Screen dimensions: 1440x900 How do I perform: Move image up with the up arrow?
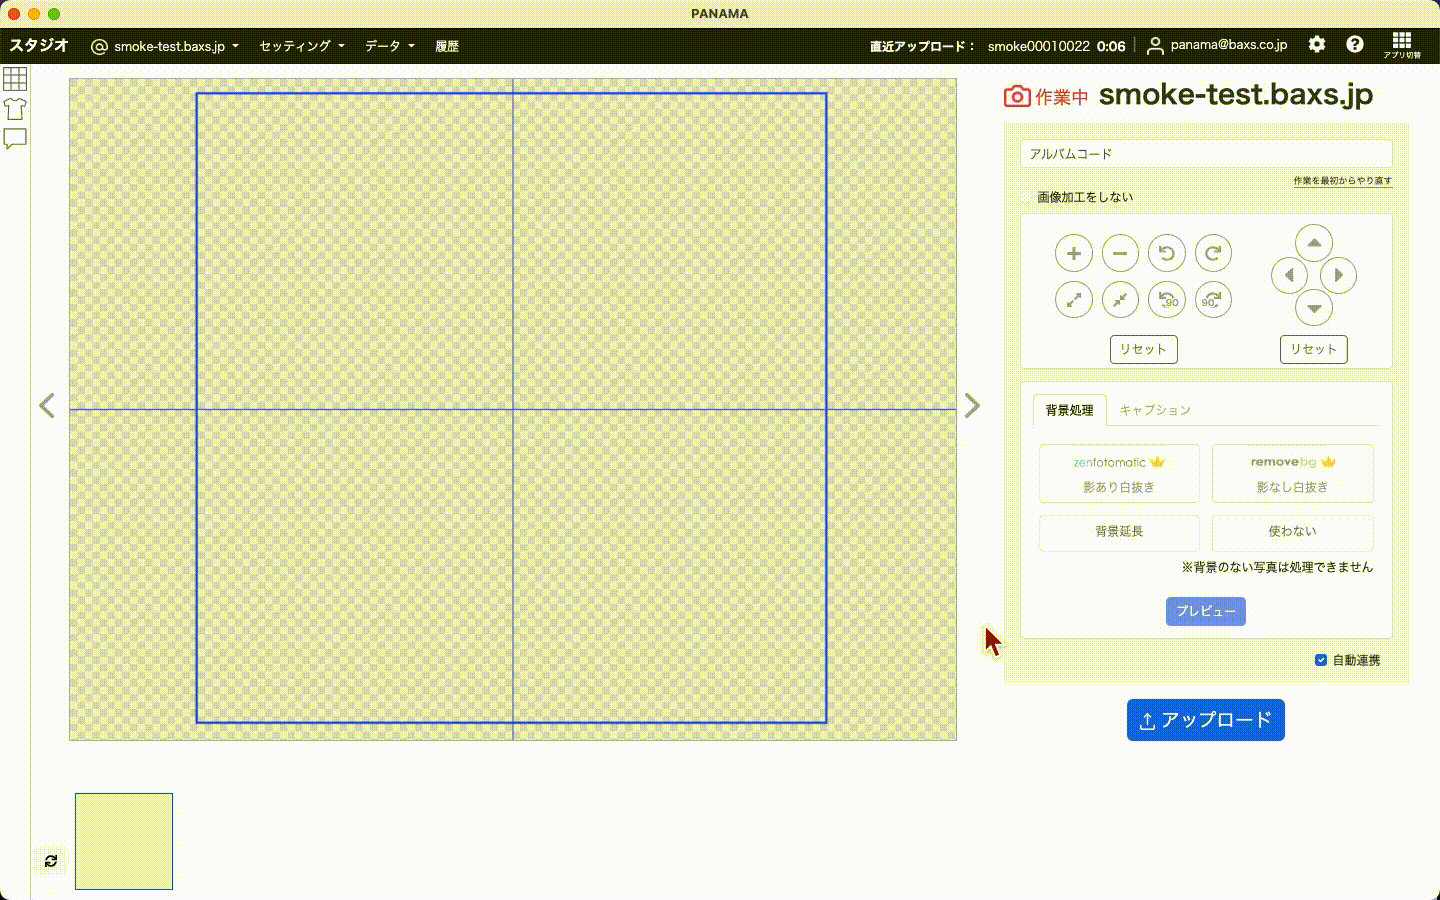1313,243
